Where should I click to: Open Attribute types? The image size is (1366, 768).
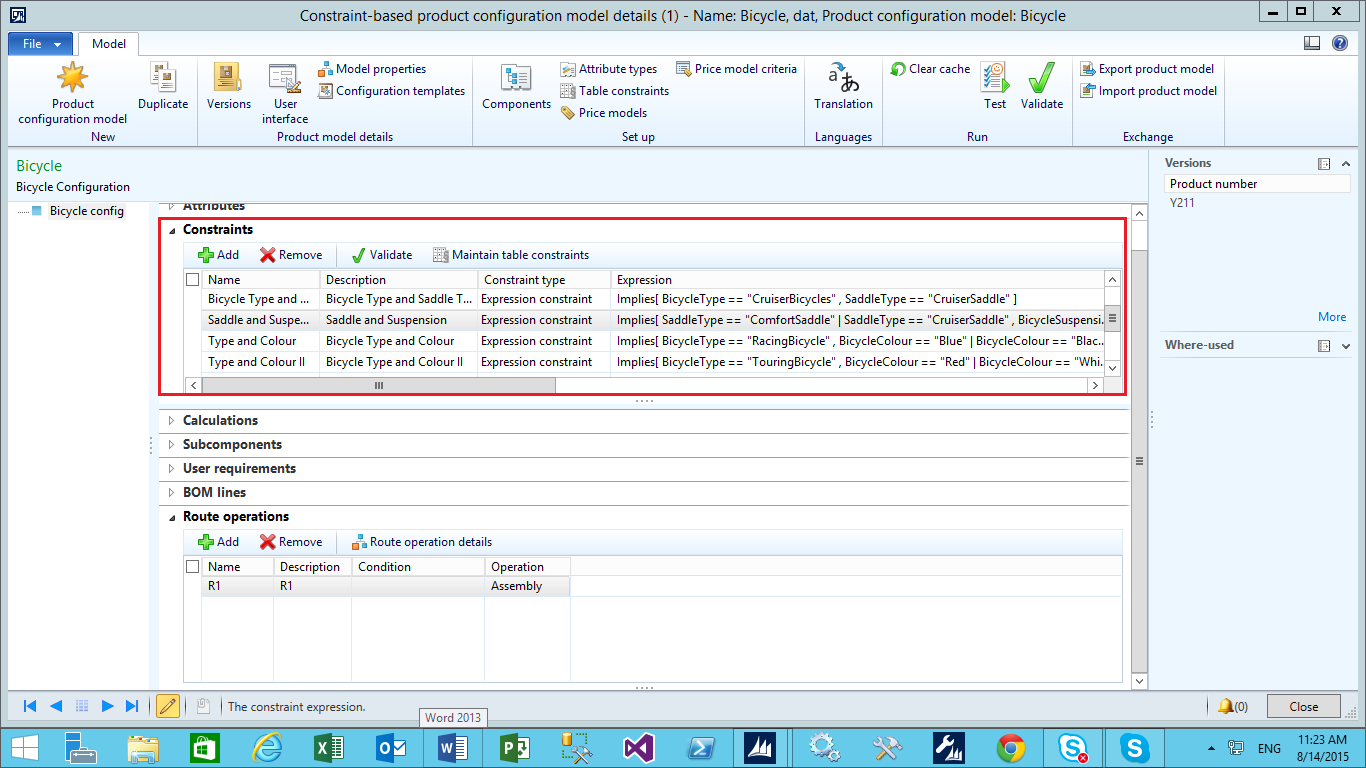pos(608,69)
